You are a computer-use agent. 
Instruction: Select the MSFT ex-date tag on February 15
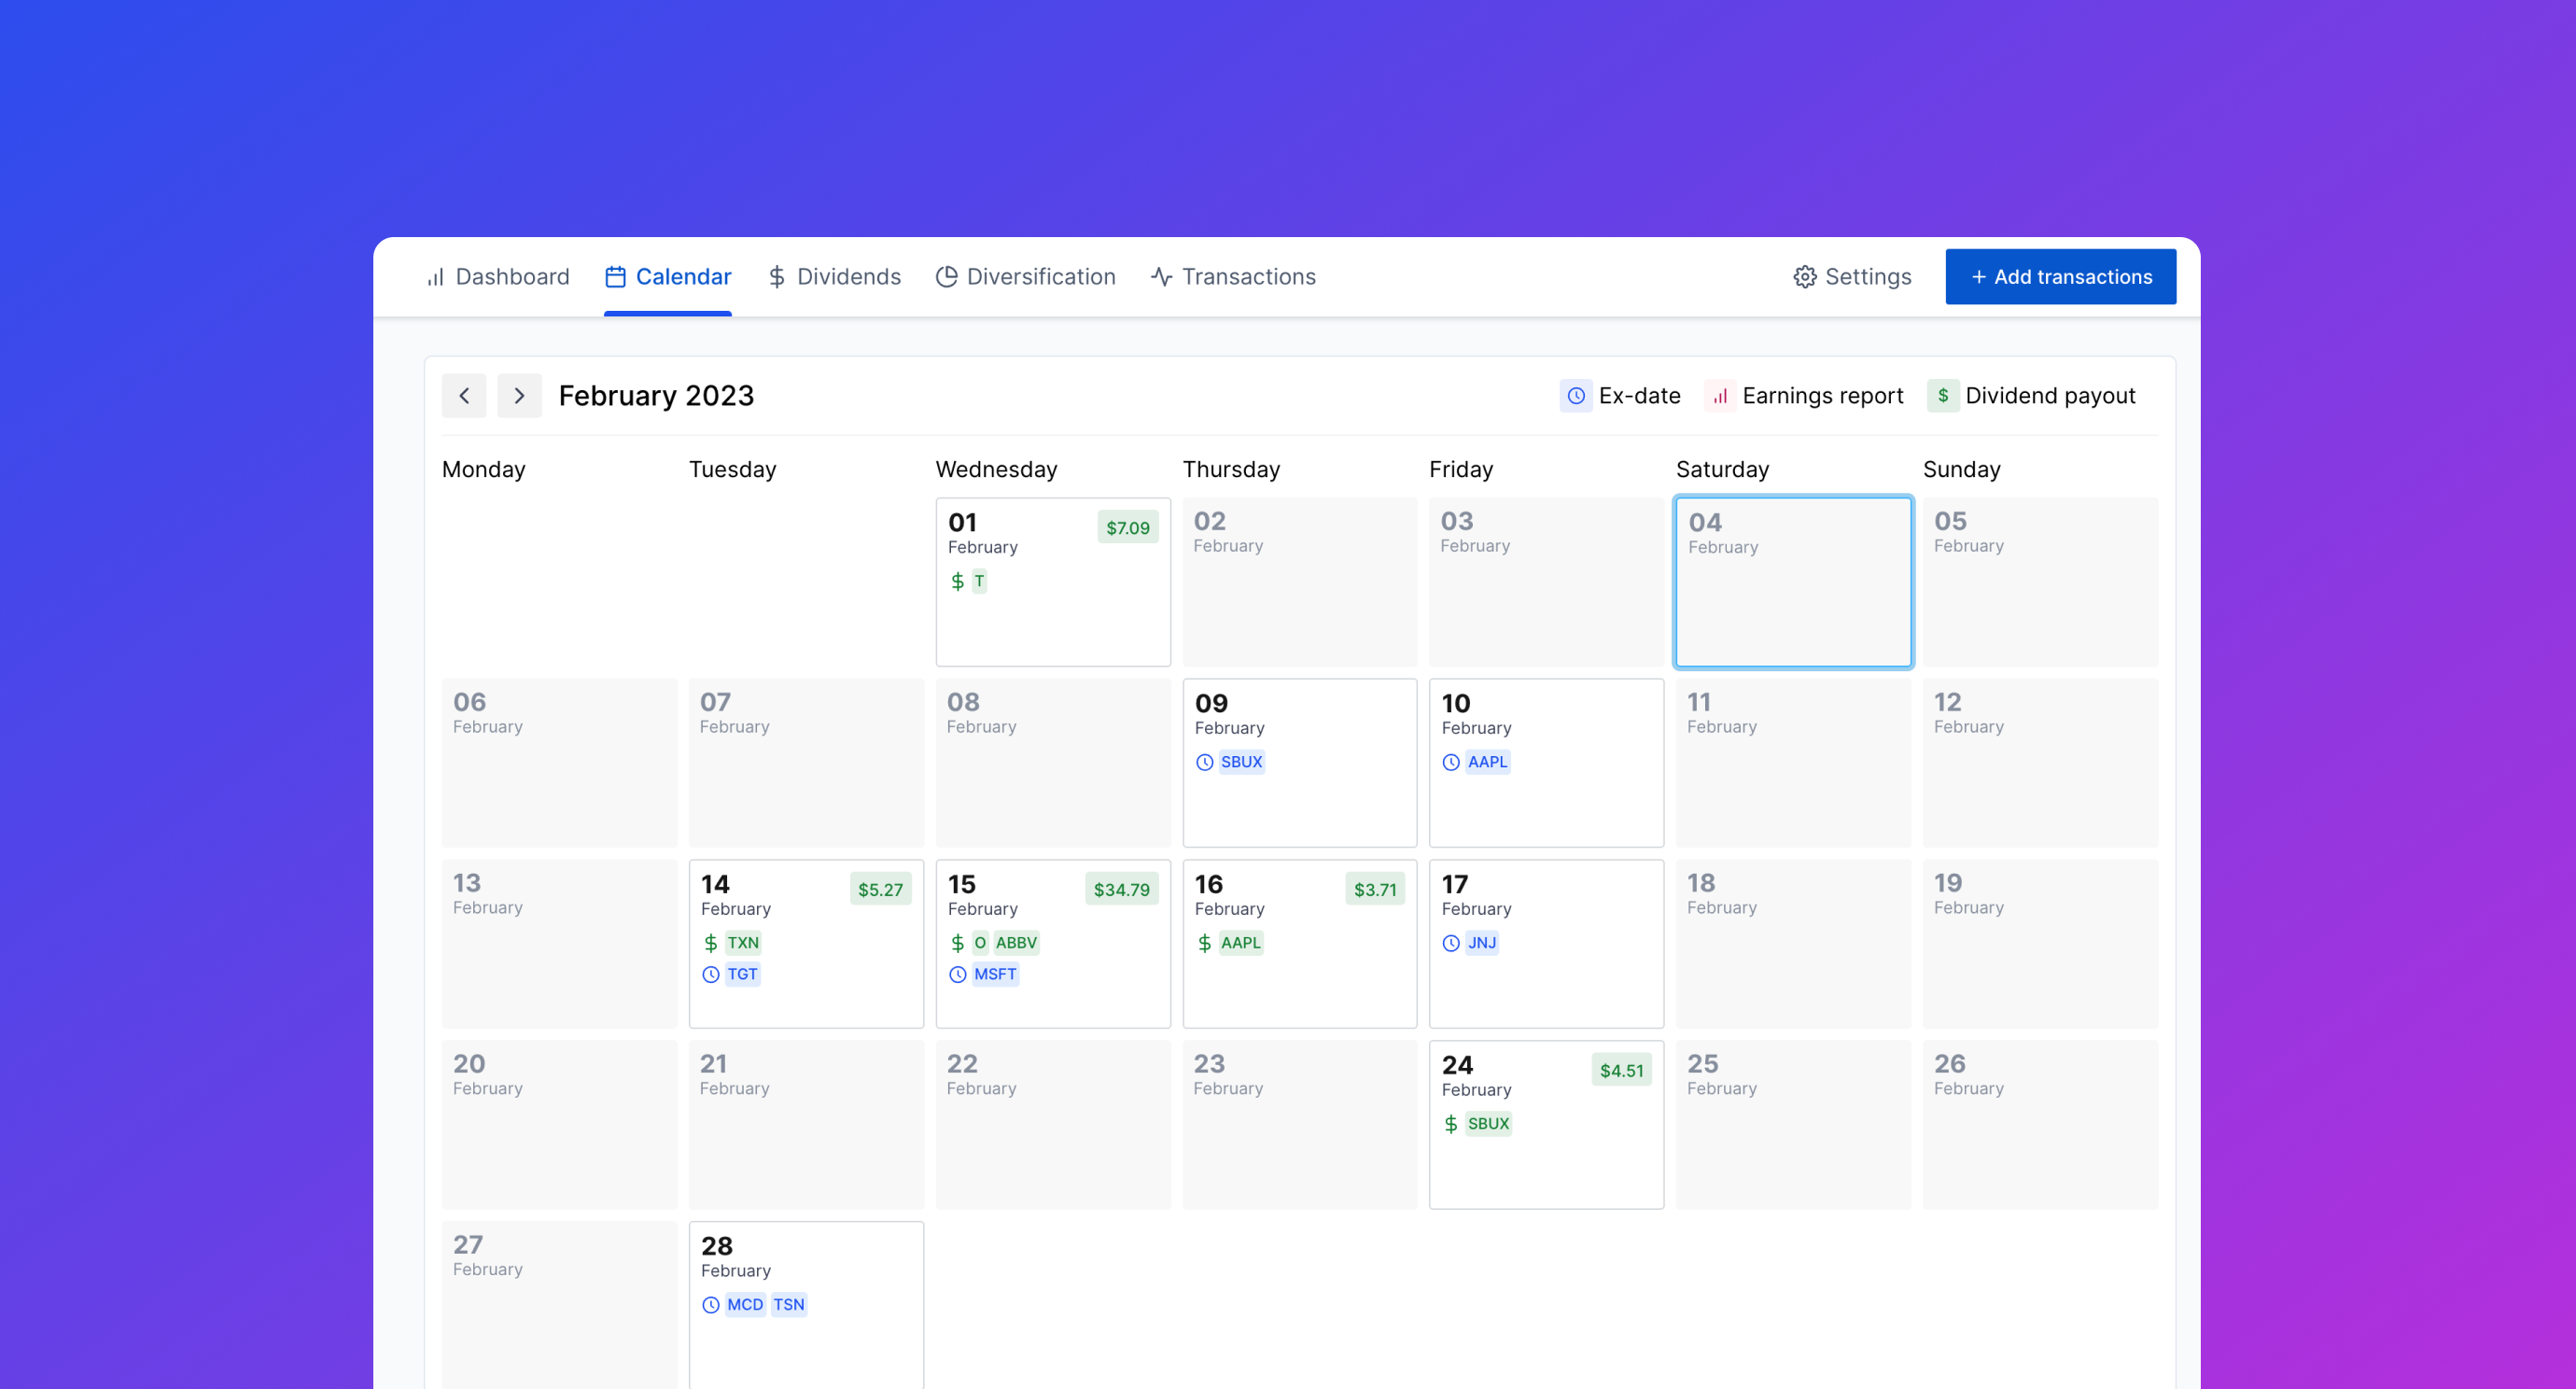(994, 974)
